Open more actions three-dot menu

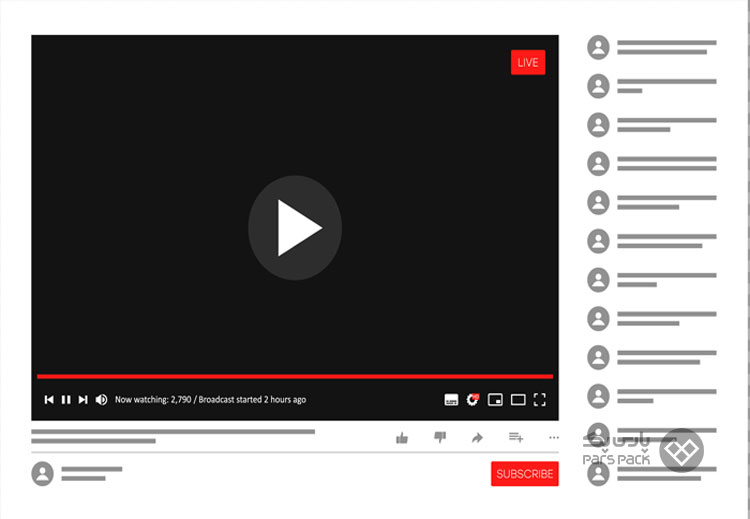[x=554, y=437]
